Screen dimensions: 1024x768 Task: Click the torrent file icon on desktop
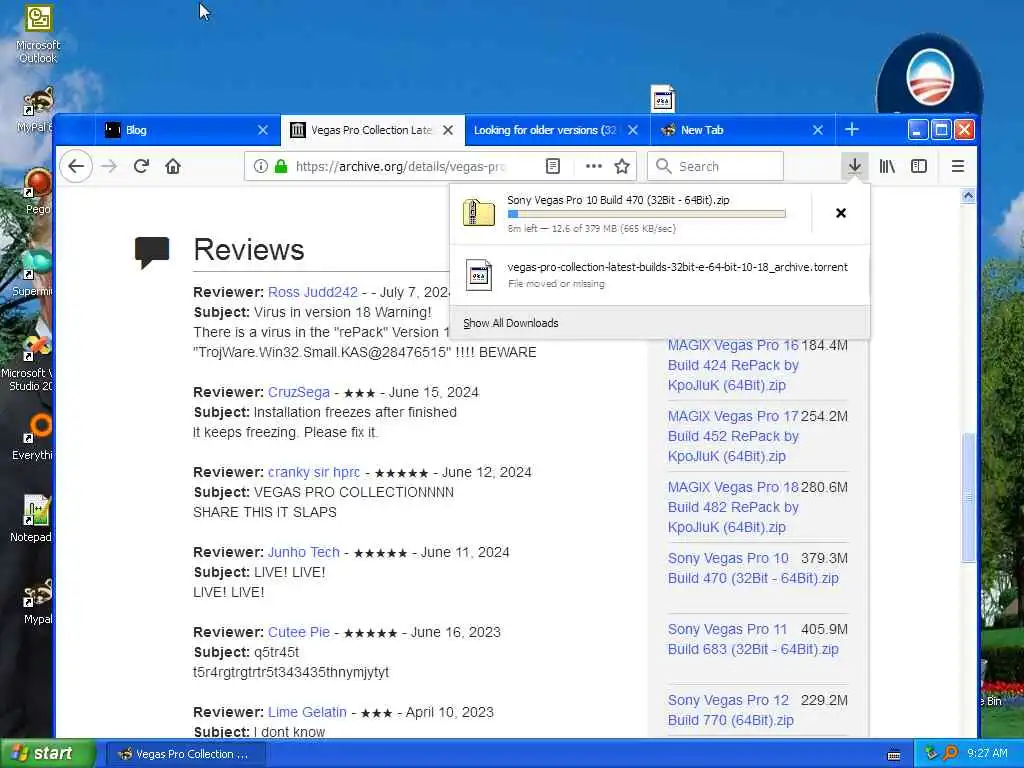pos(663,99)
